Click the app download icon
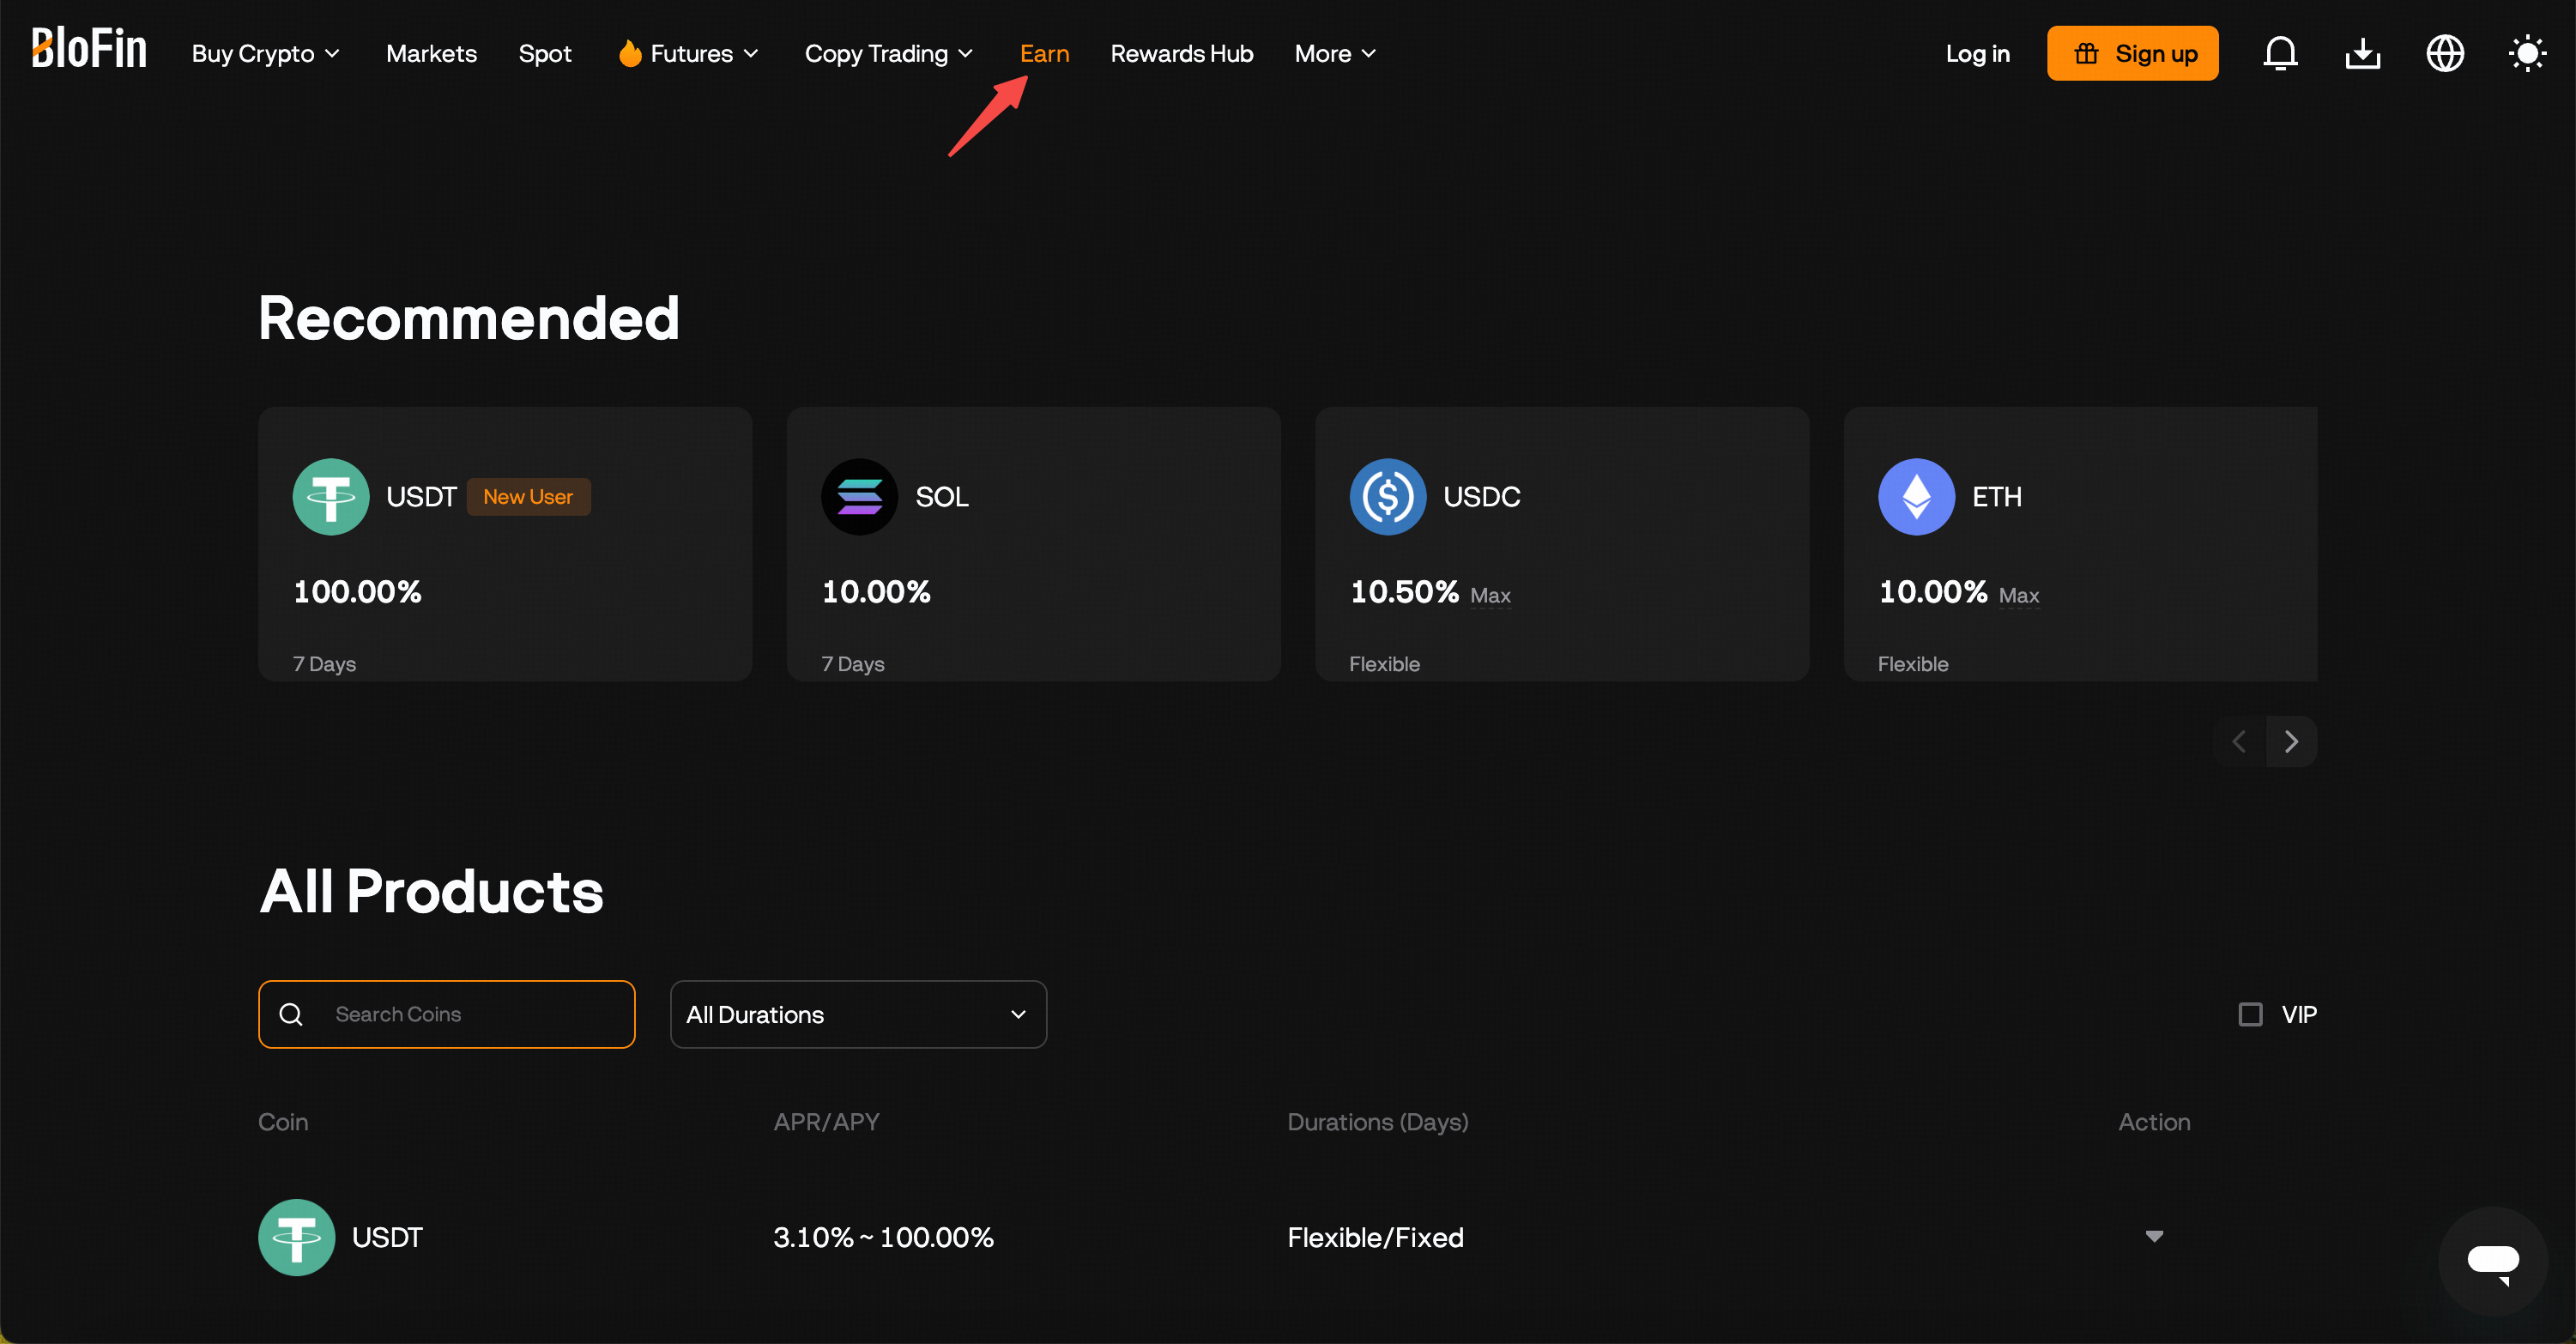Screen dimensions: 2576x1344 (2363, 53)
